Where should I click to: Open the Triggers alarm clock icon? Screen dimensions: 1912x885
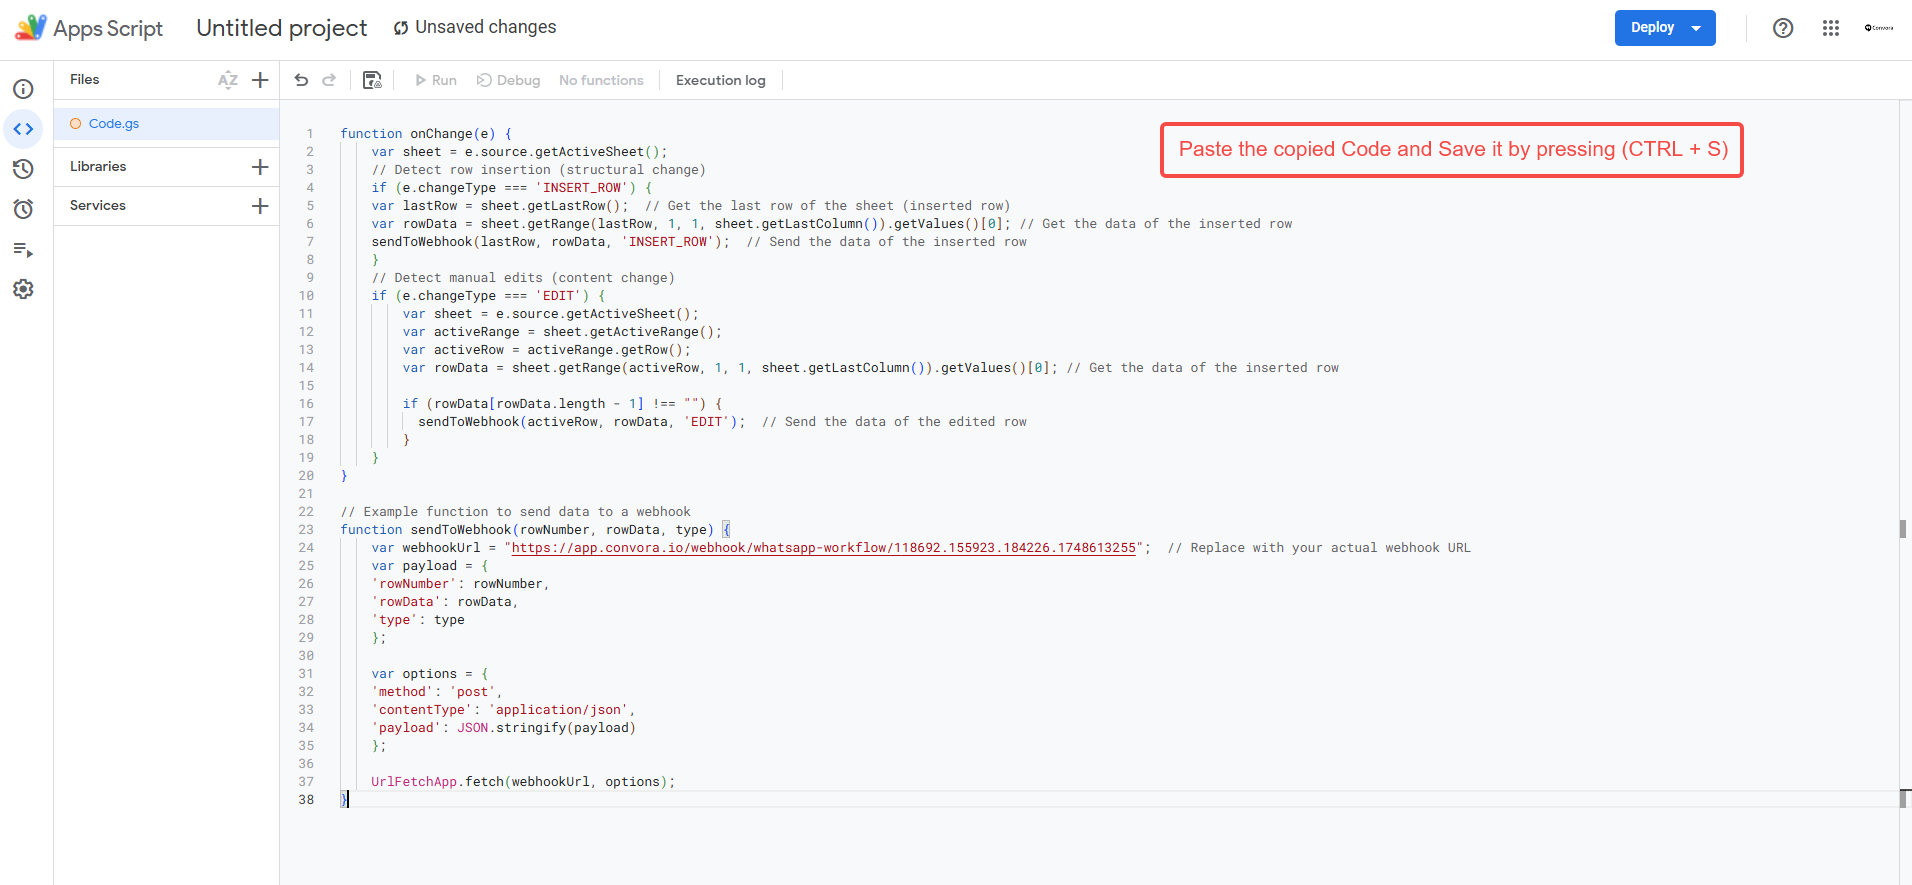[23, 209]
